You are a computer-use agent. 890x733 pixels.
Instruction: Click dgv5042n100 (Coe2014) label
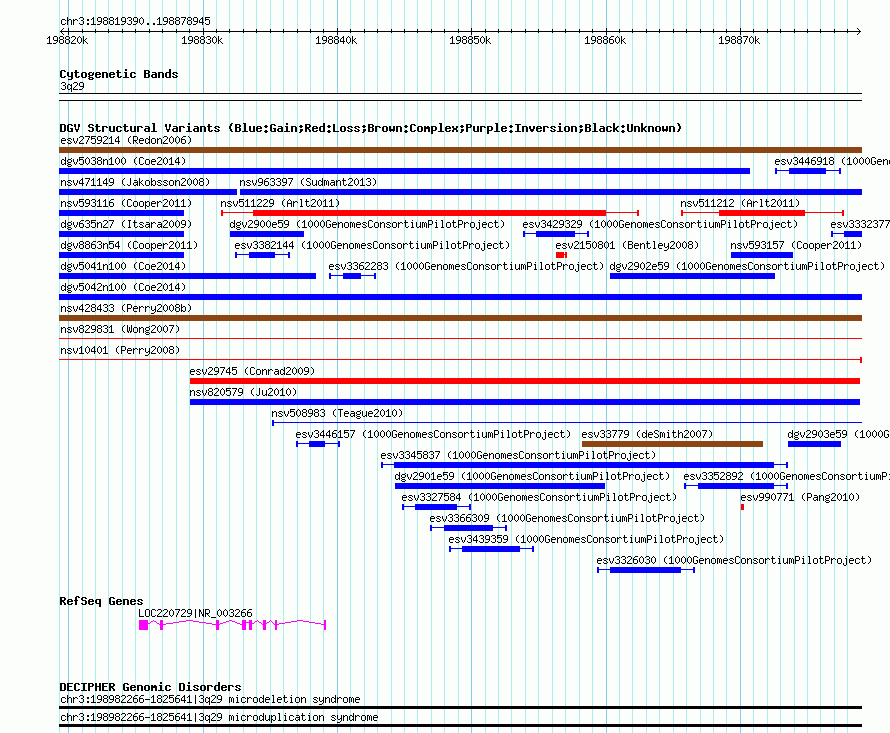pos(123,287)
